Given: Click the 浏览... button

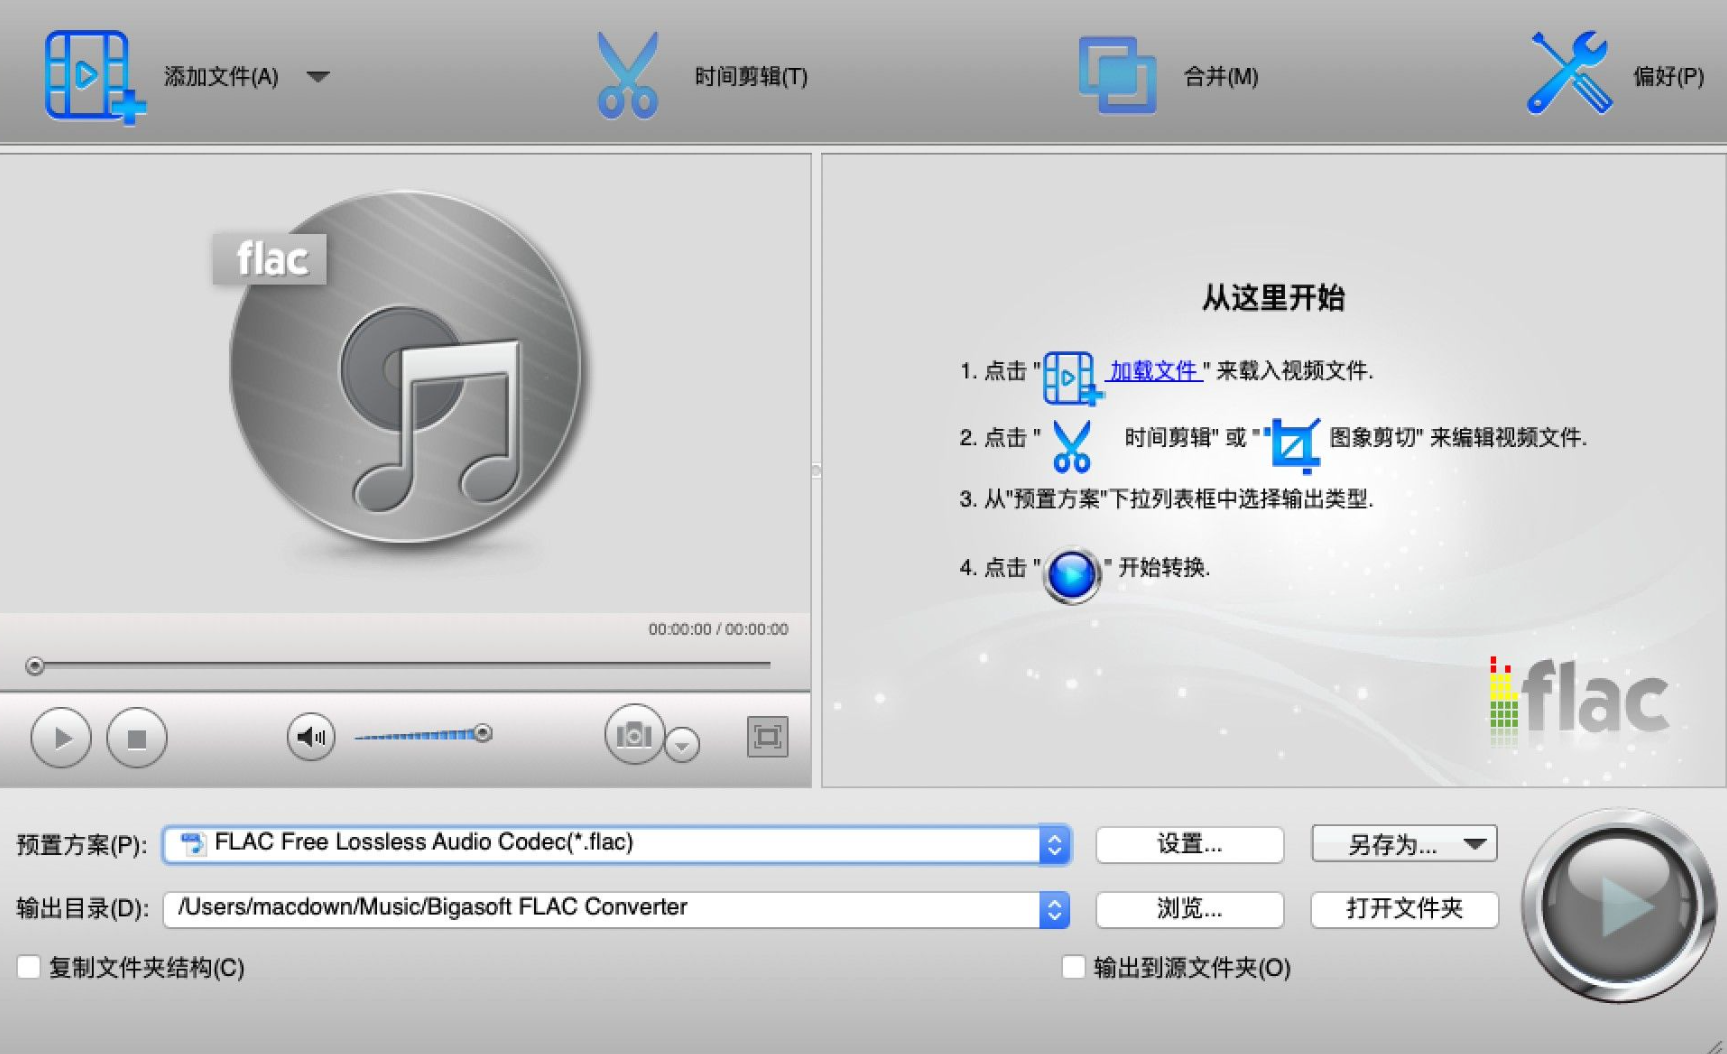Looking at the screenshot, I should (1189, 909).
